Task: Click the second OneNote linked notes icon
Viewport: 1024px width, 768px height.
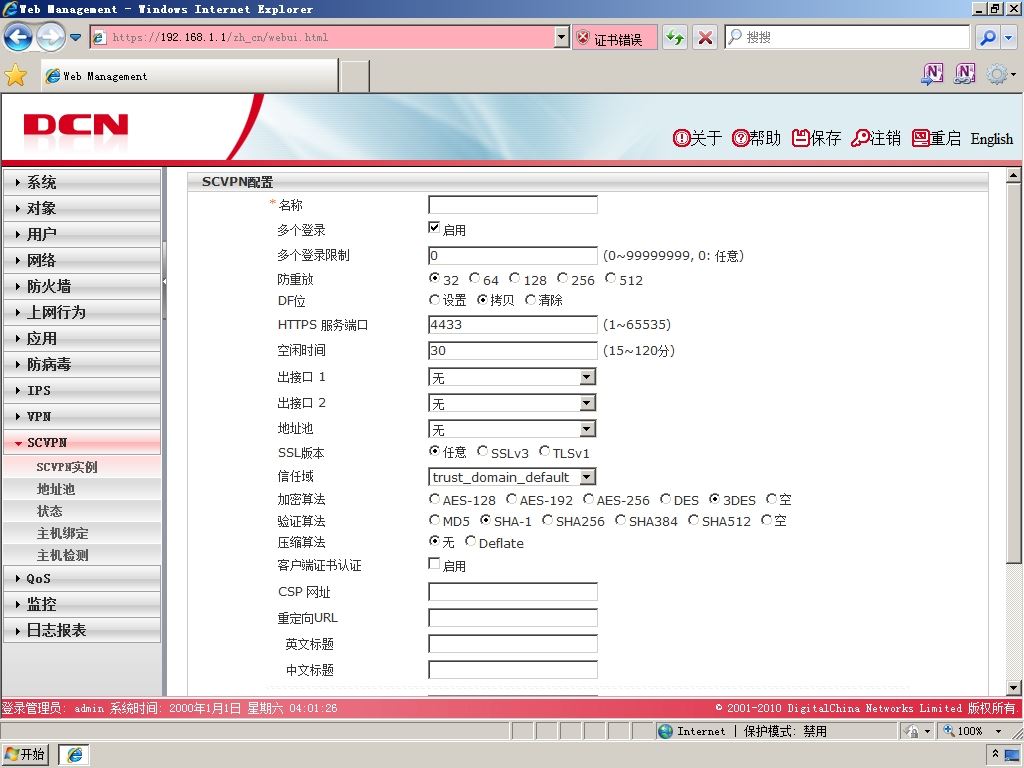Action: [965, 74]
